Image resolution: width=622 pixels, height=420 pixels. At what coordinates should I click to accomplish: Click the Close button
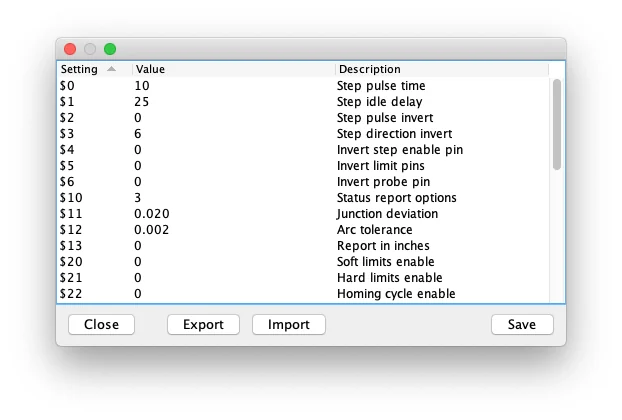click(x=101, y=324)
